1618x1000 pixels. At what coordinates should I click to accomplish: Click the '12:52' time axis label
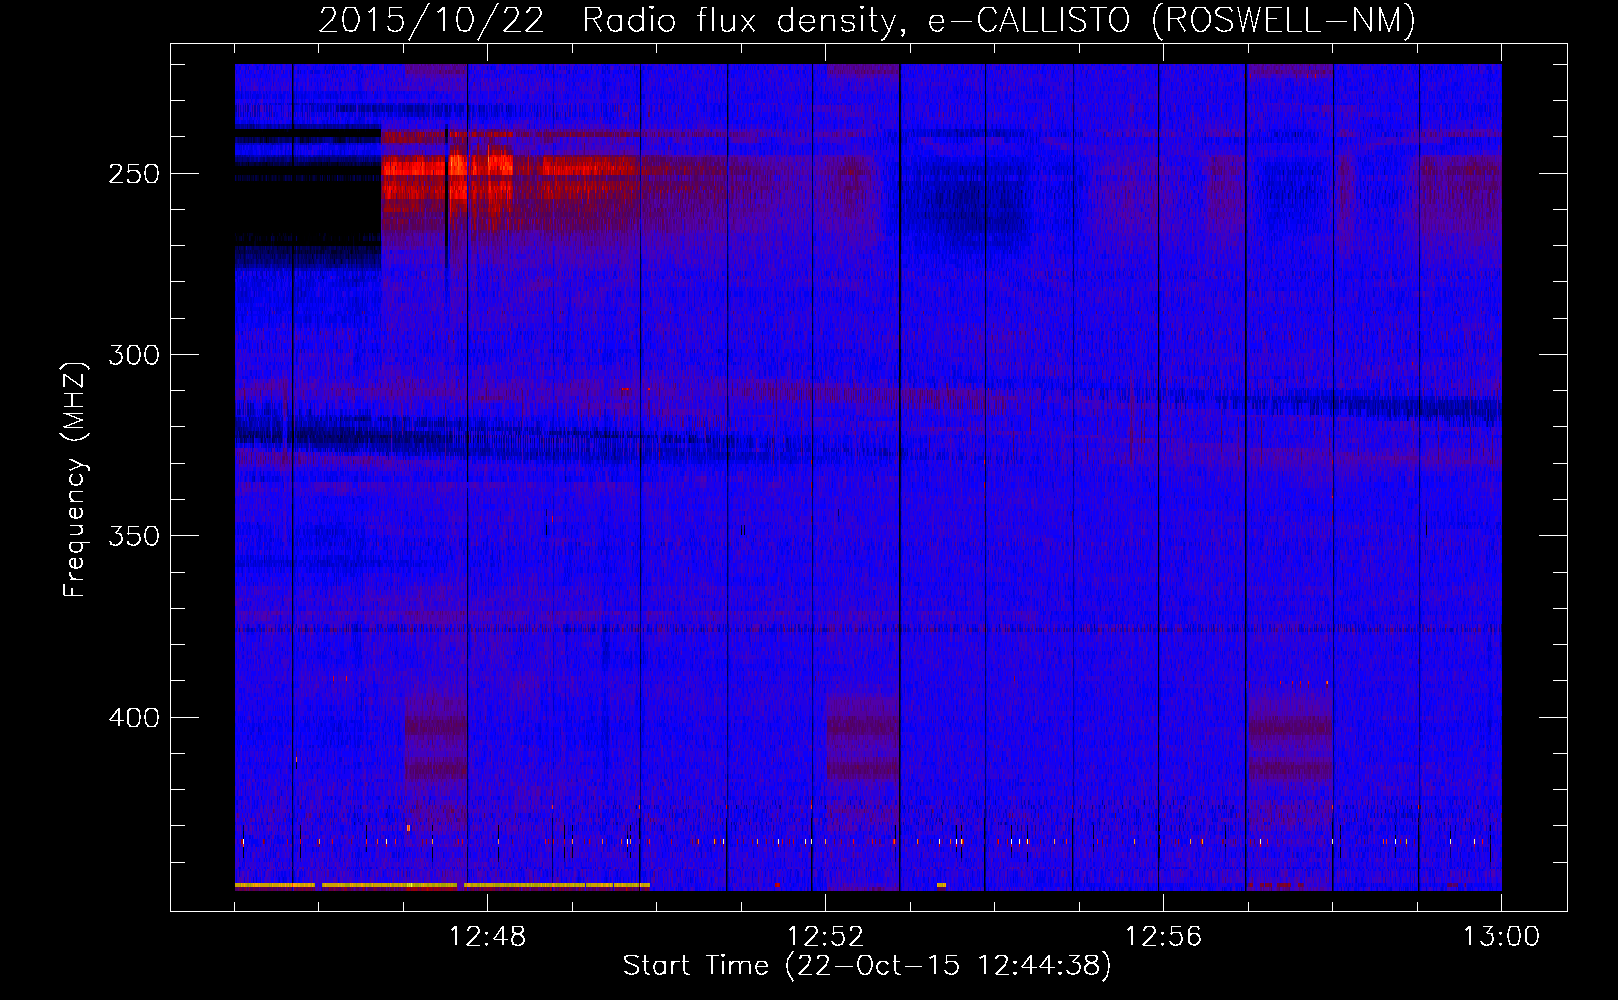[825, 937]
